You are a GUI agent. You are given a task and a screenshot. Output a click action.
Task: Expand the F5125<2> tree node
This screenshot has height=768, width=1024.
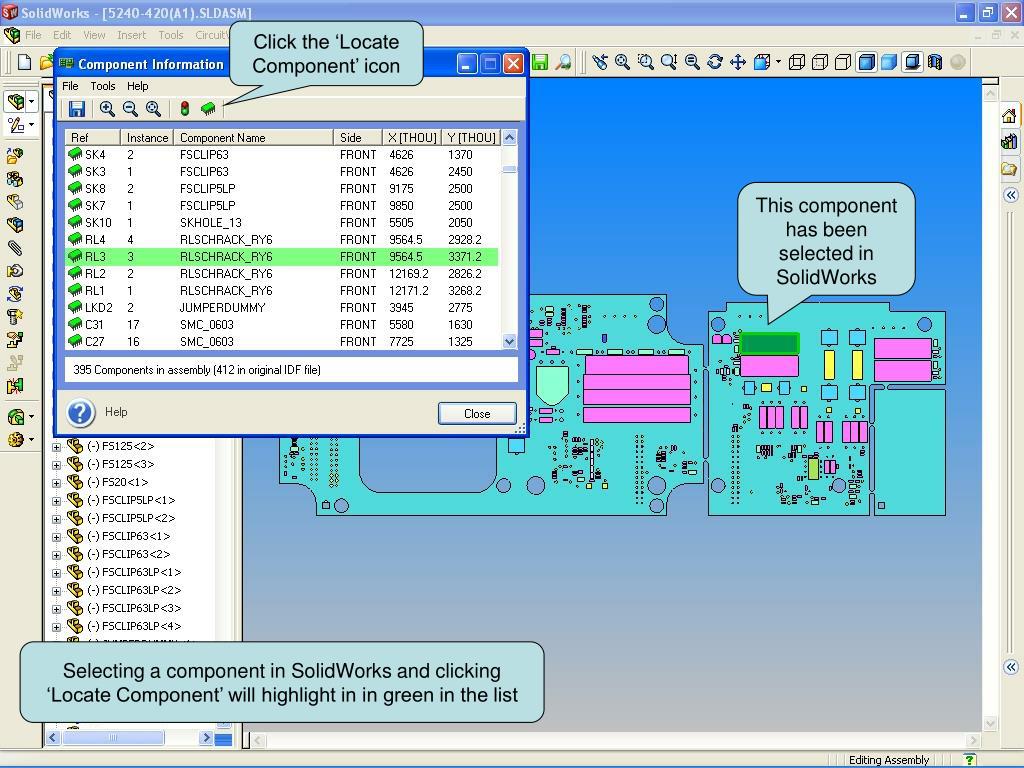[56, 447]
